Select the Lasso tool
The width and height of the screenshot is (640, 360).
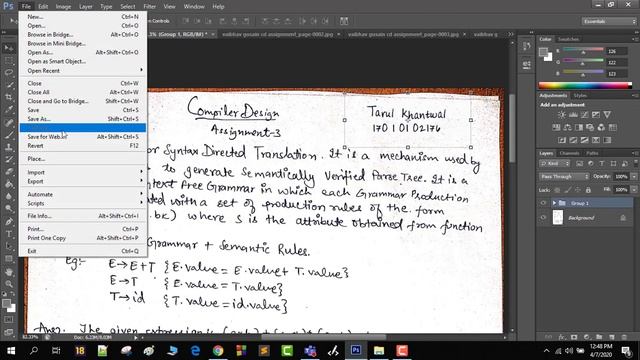[9, 73]
